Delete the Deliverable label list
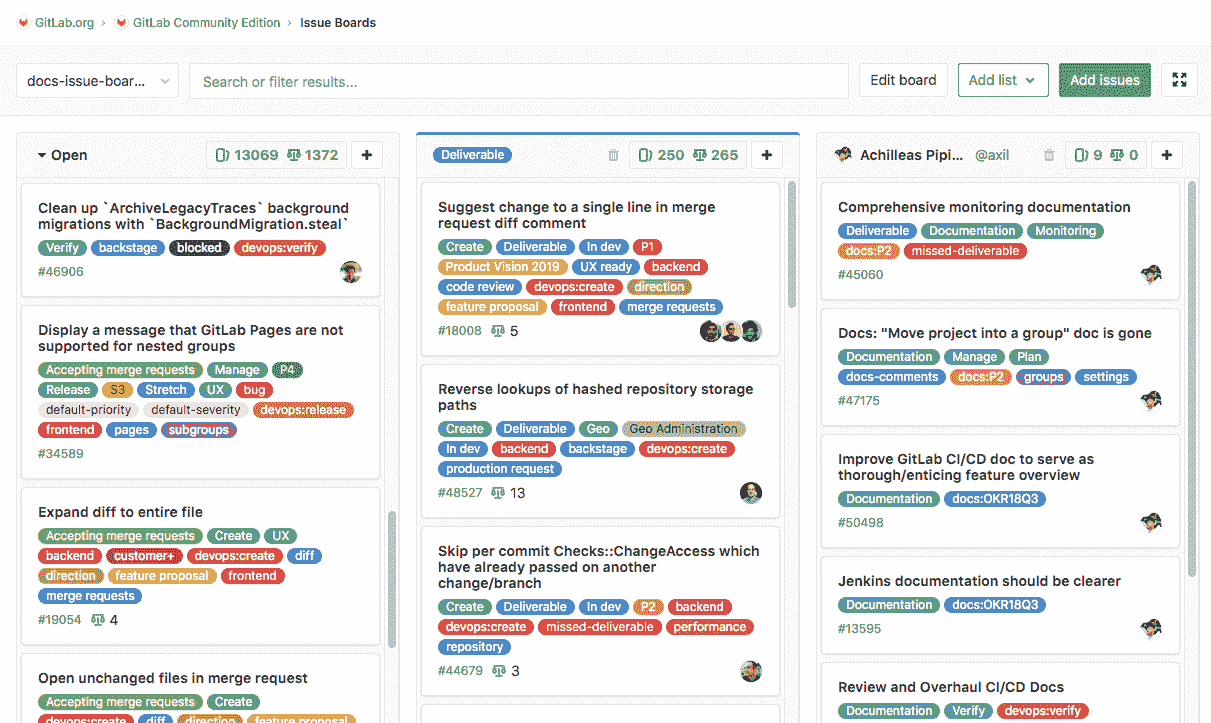1211x723 pixels. tap(611, 155)
